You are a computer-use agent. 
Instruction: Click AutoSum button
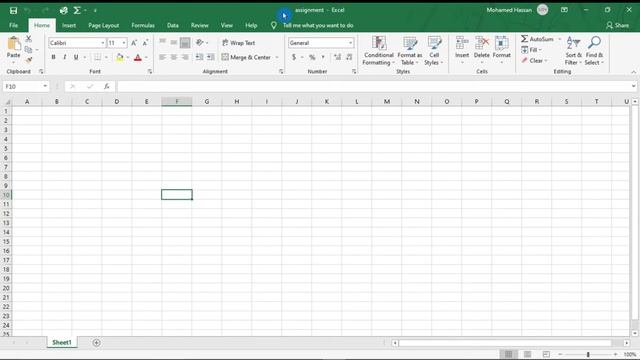tap(538, 39)
